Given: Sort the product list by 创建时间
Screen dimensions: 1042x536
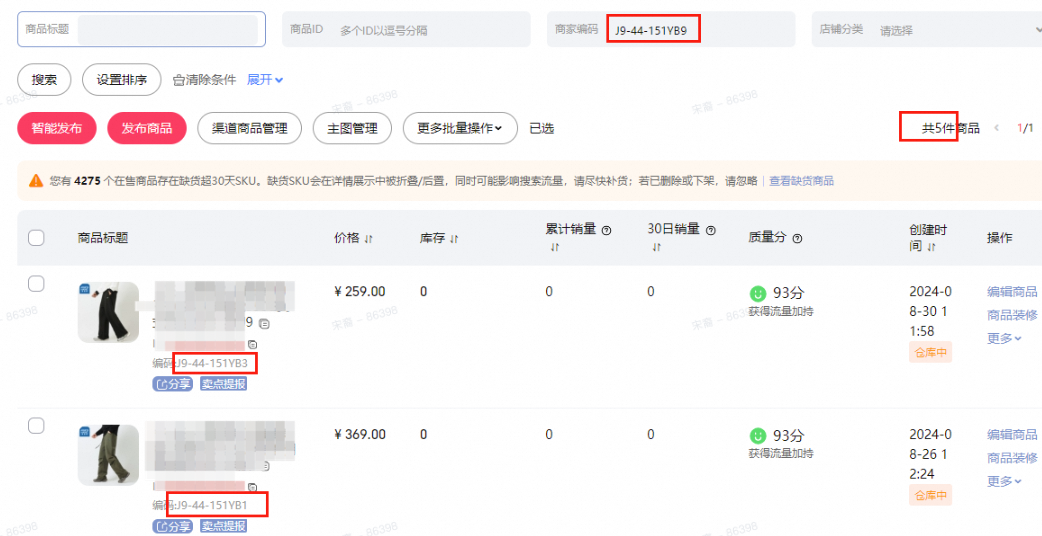Looking at the screenshot, I should [x=930, y=247].
